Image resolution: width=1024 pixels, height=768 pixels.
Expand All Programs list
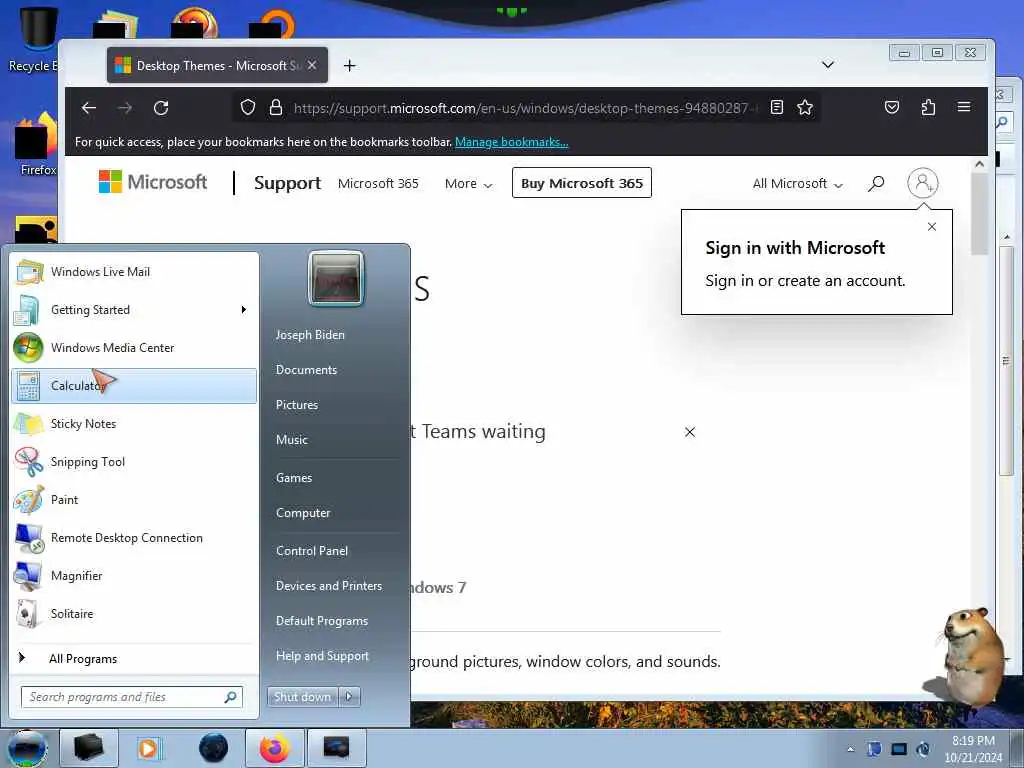coord(134,658)
